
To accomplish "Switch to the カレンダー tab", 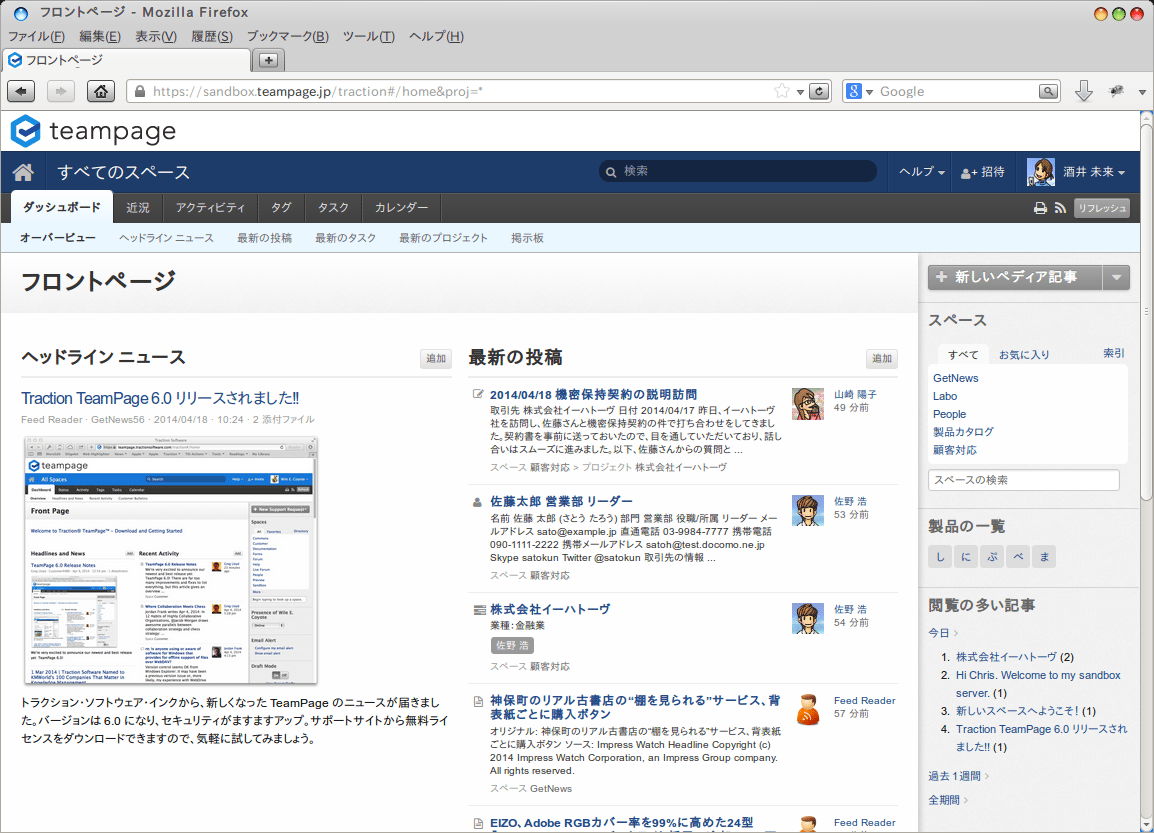I will coord(401,208).
